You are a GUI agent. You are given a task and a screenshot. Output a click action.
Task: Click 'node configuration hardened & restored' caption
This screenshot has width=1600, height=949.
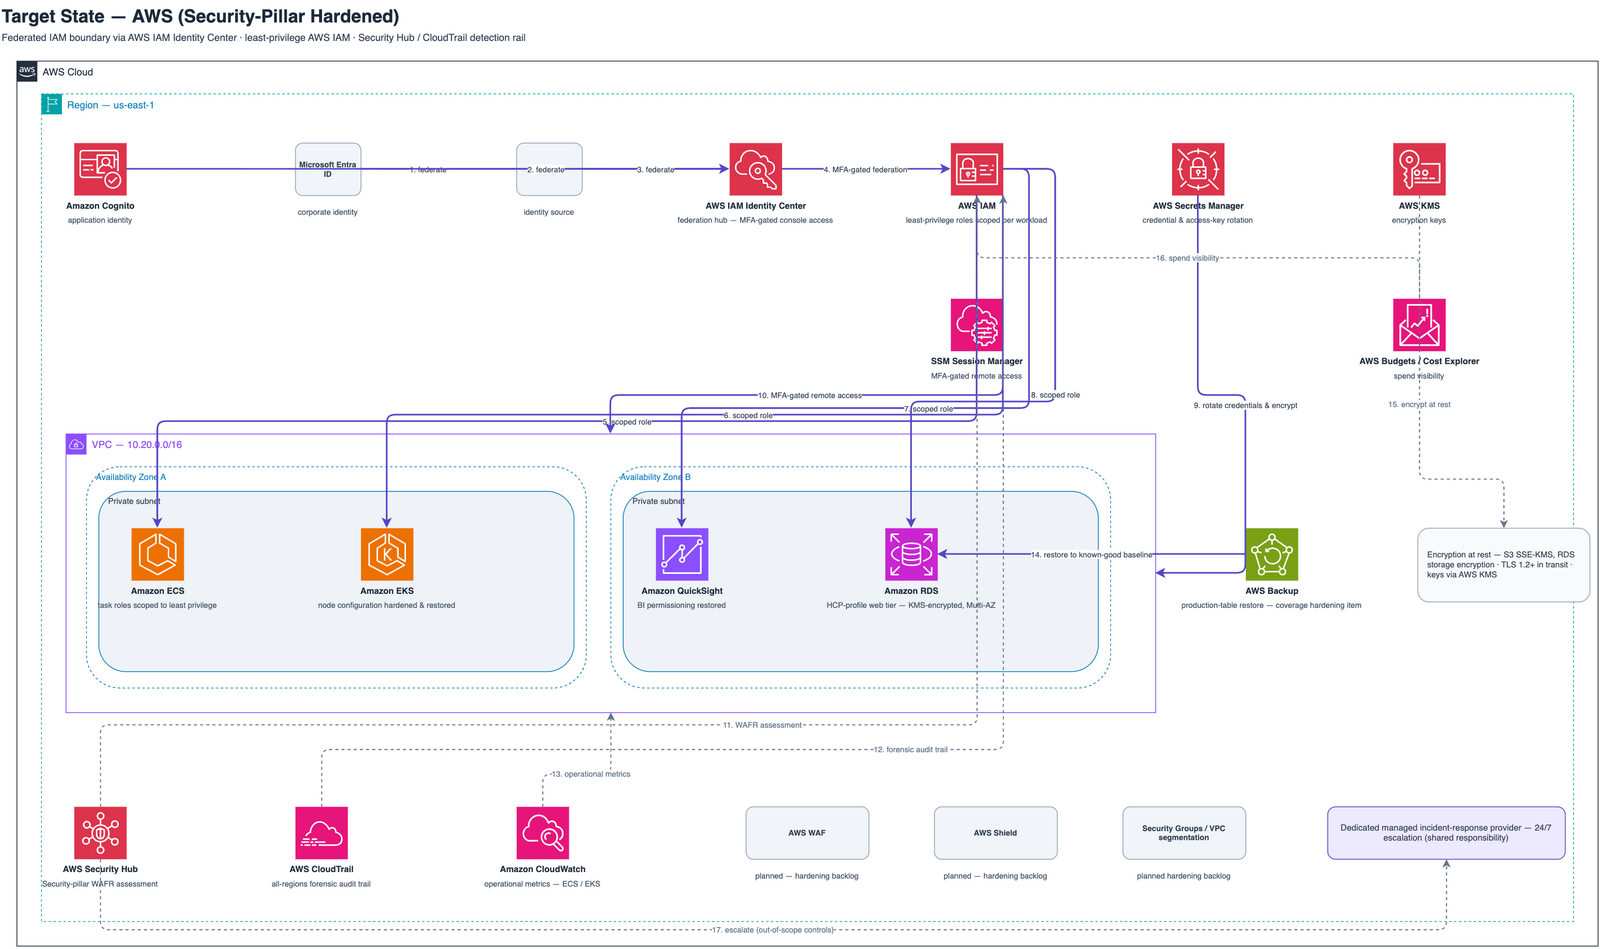coord(387,605)
